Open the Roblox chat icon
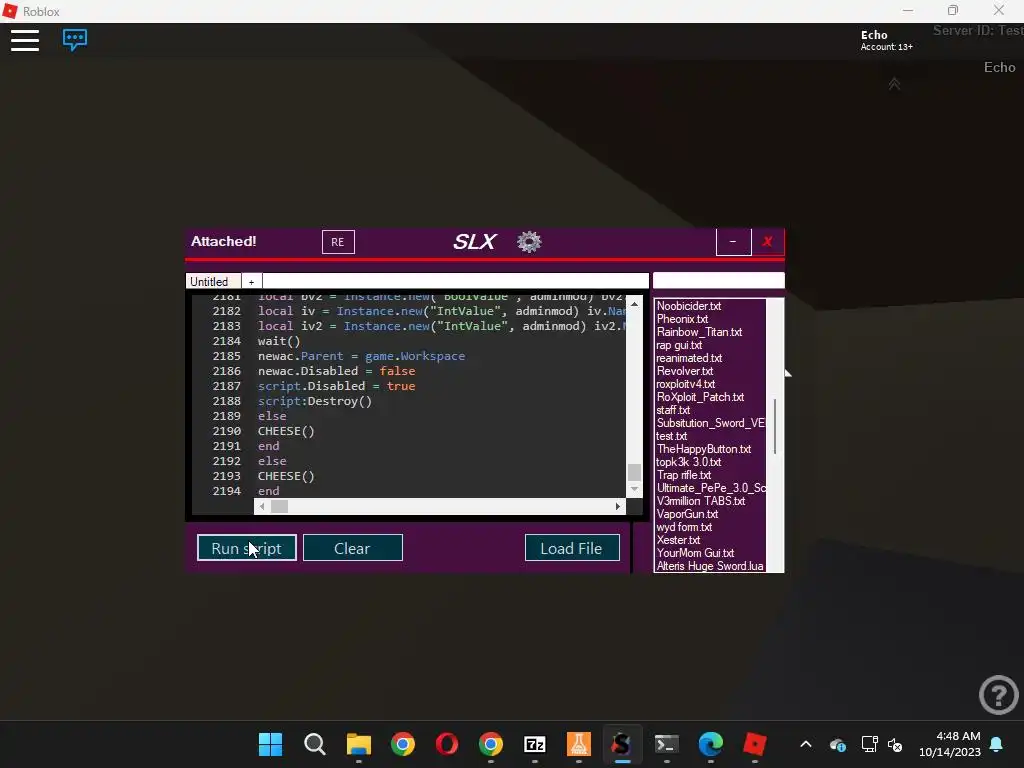 click(75, 39)
